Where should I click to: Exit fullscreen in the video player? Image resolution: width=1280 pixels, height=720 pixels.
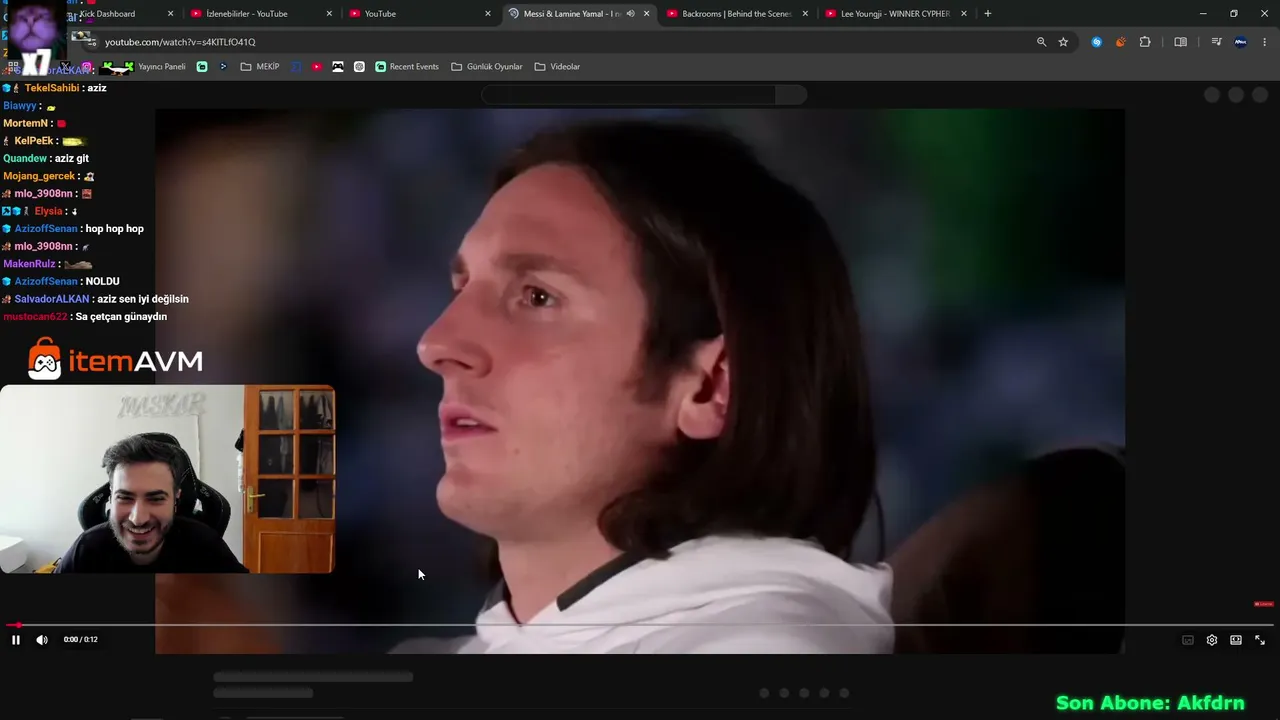point(1260,640)
